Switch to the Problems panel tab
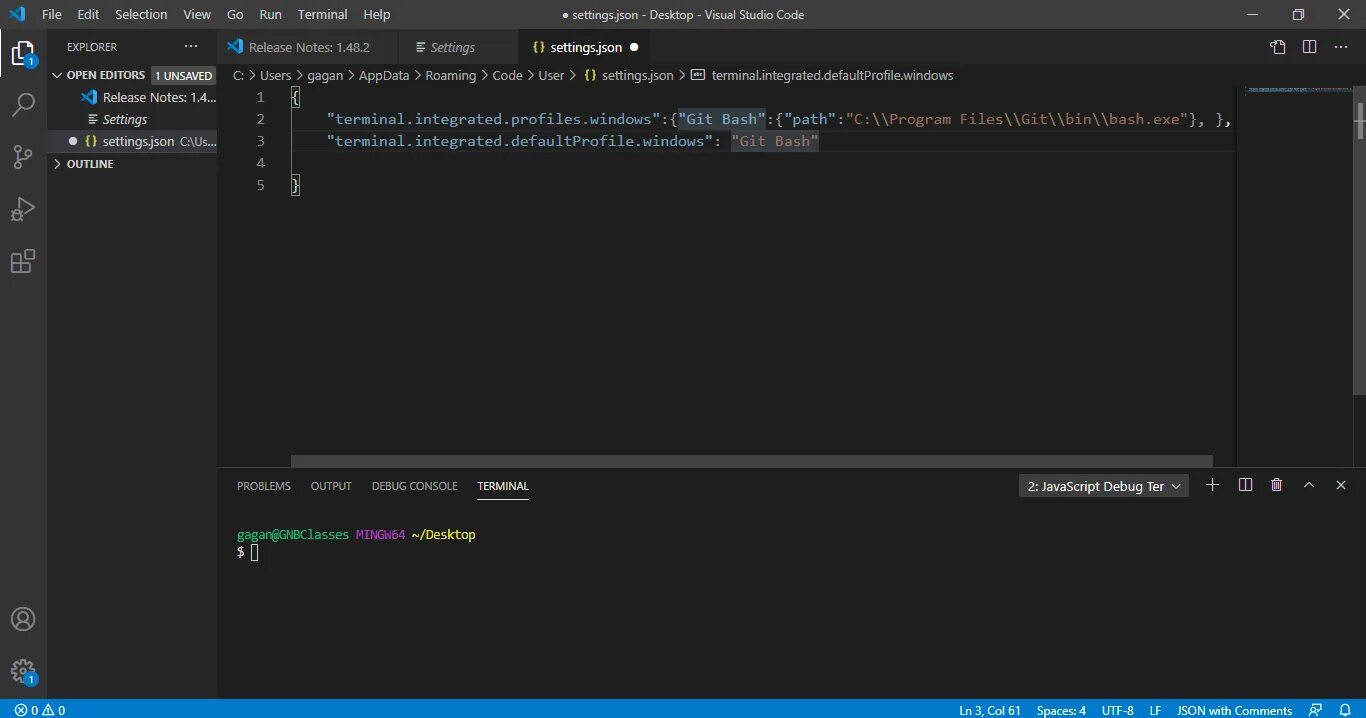The width and height of the screenshot is (1366, 718). [x=264, y=486]
